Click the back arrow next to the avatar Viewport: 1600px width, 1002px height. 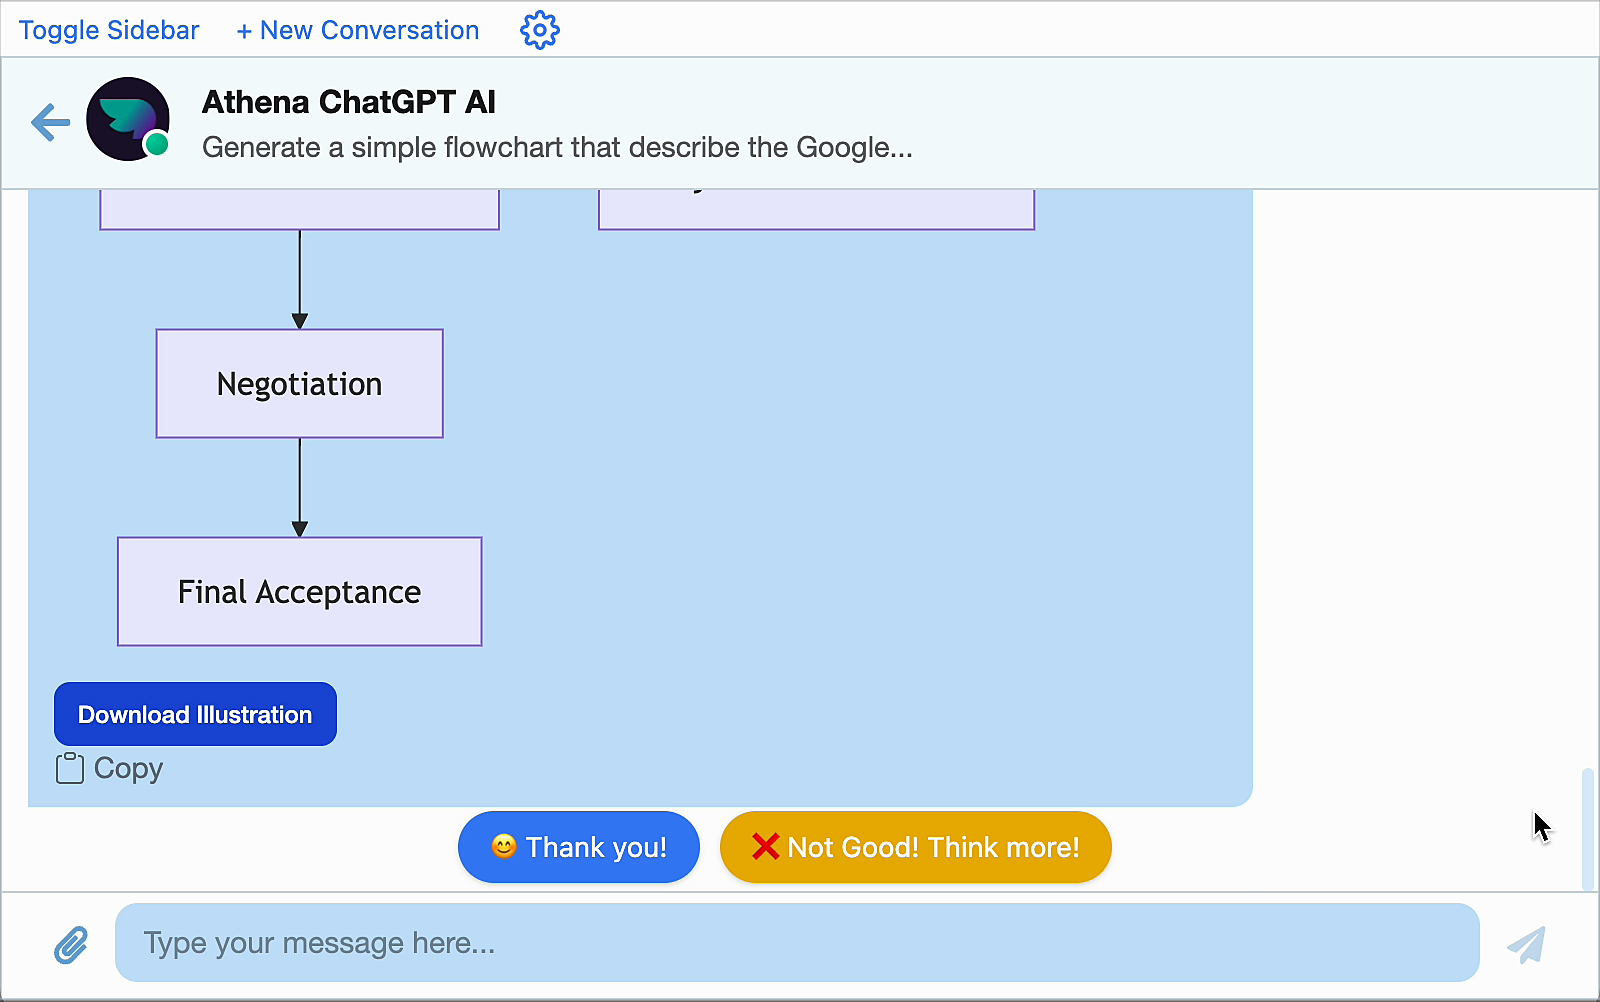tap(50, 122)
